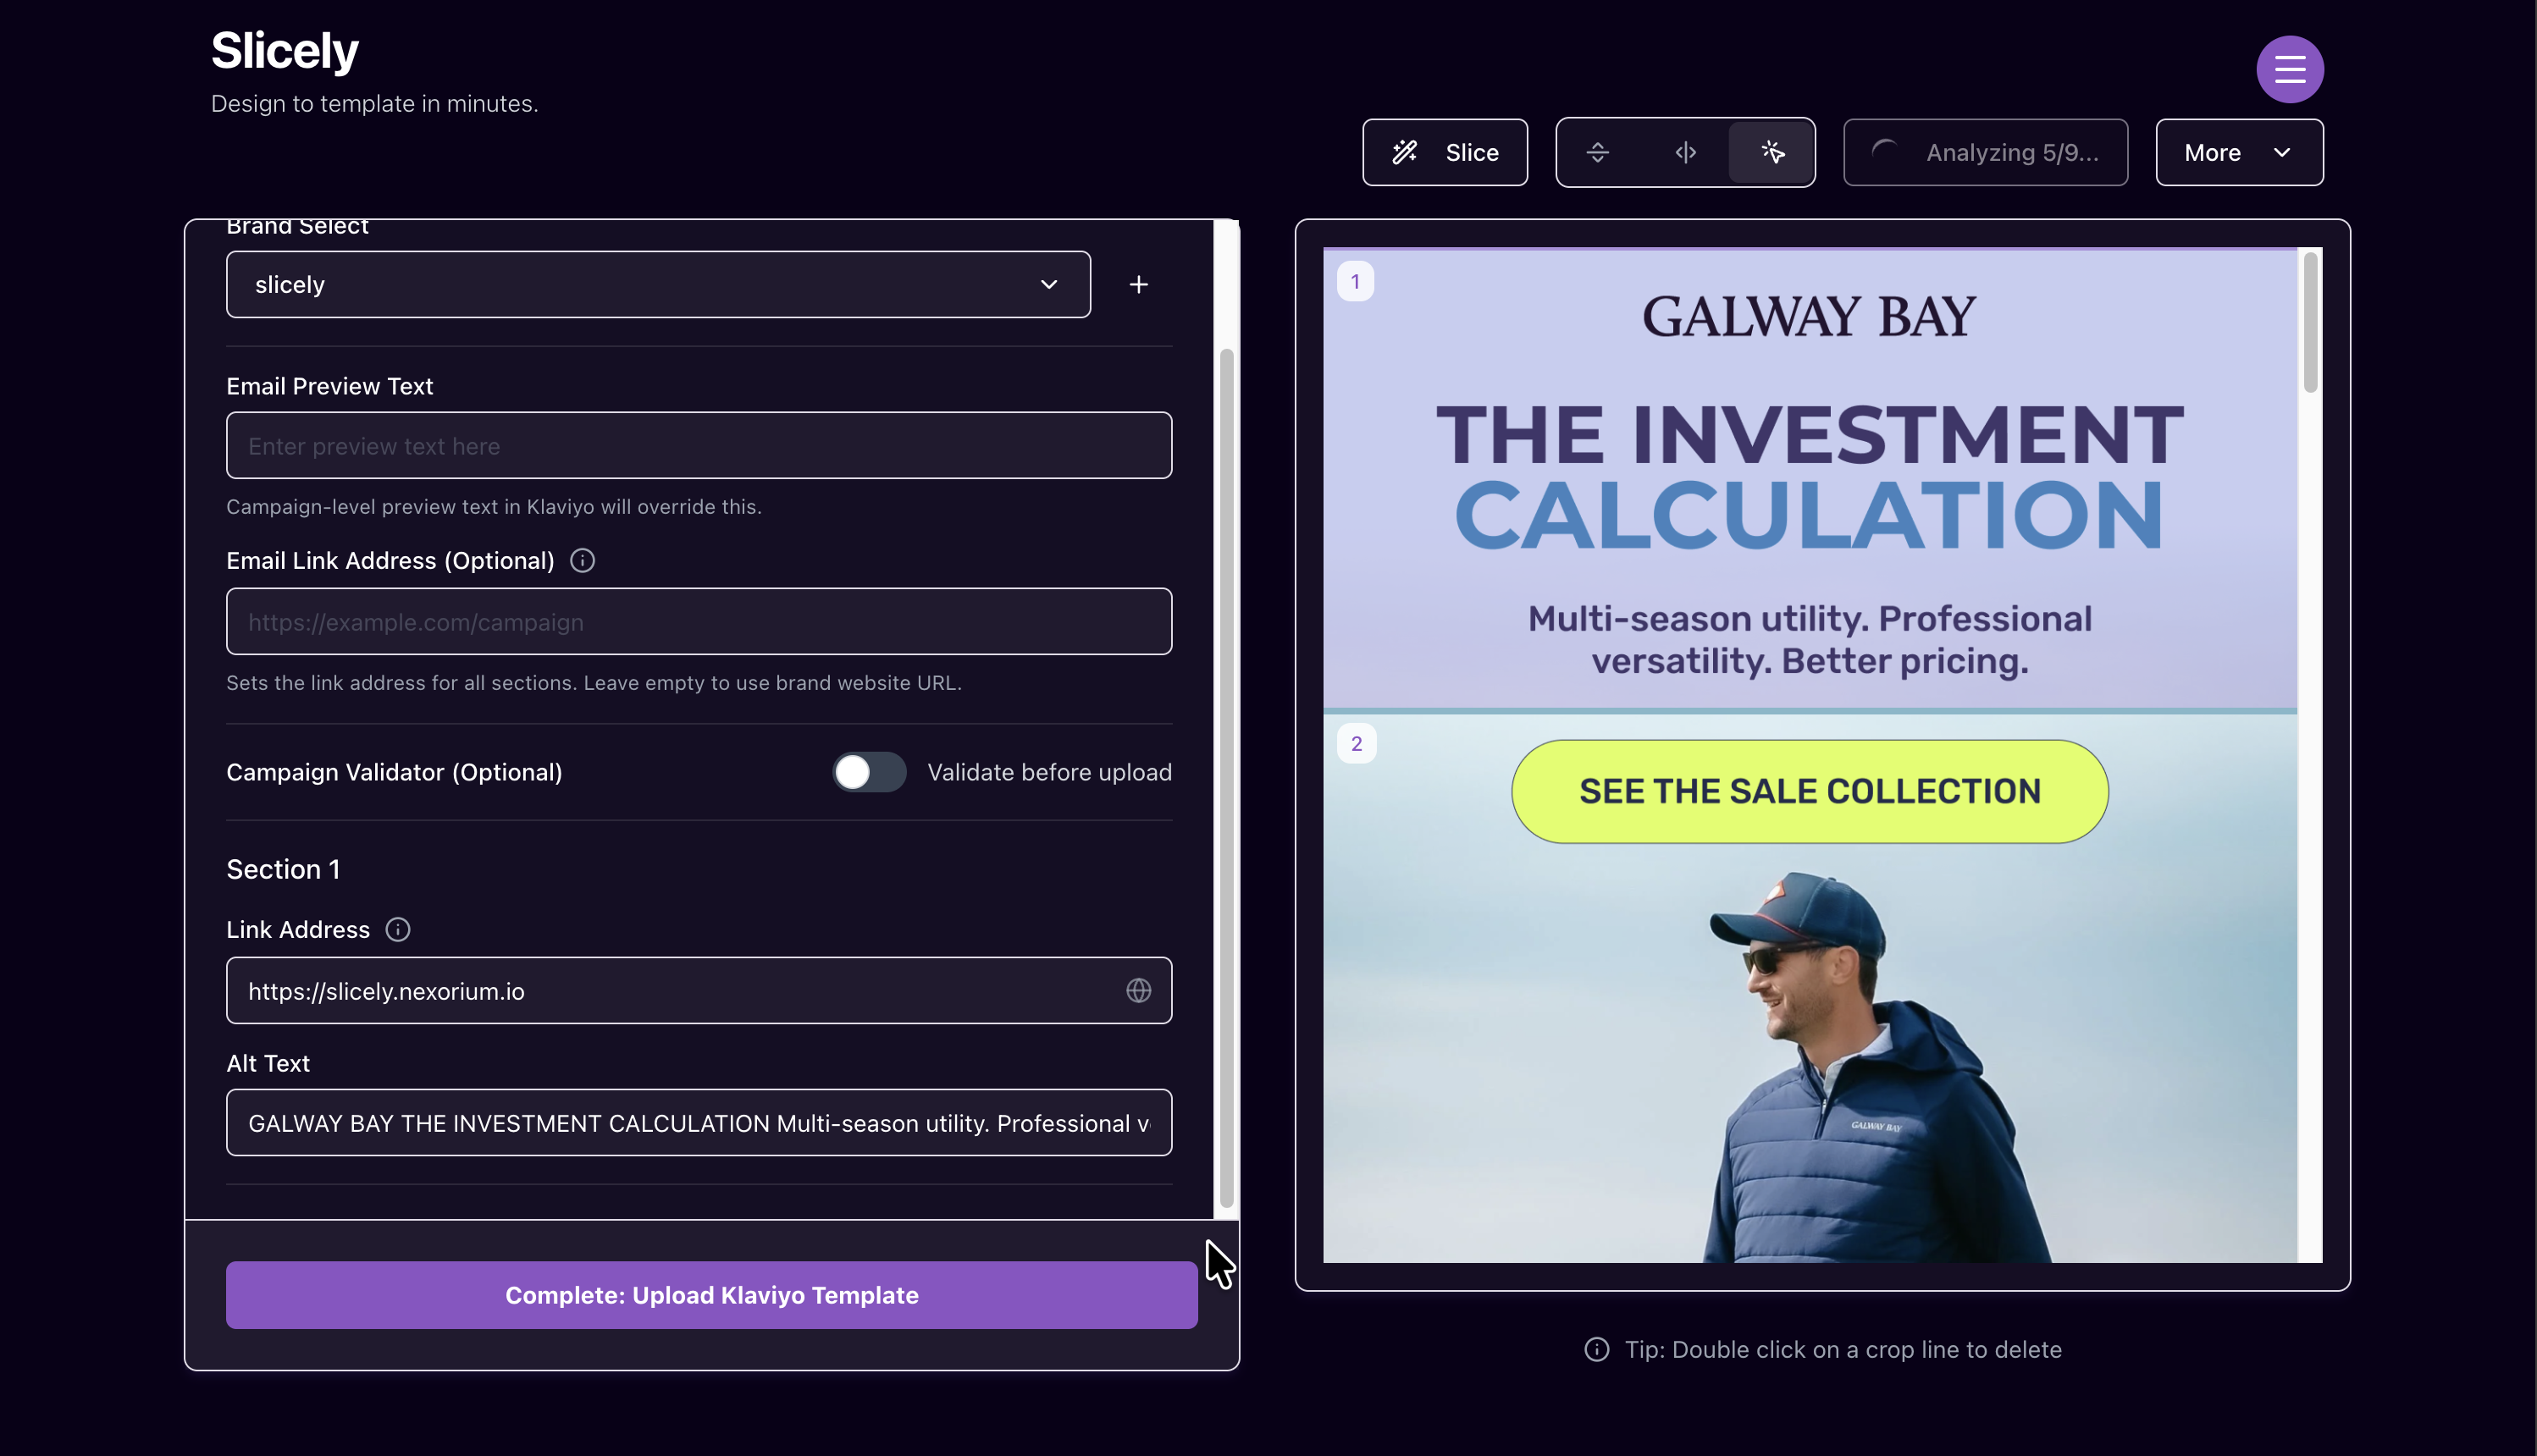Click the tip info icon below the preview
This screenshot has width=2537, height=1456.
point(1595,1349)
